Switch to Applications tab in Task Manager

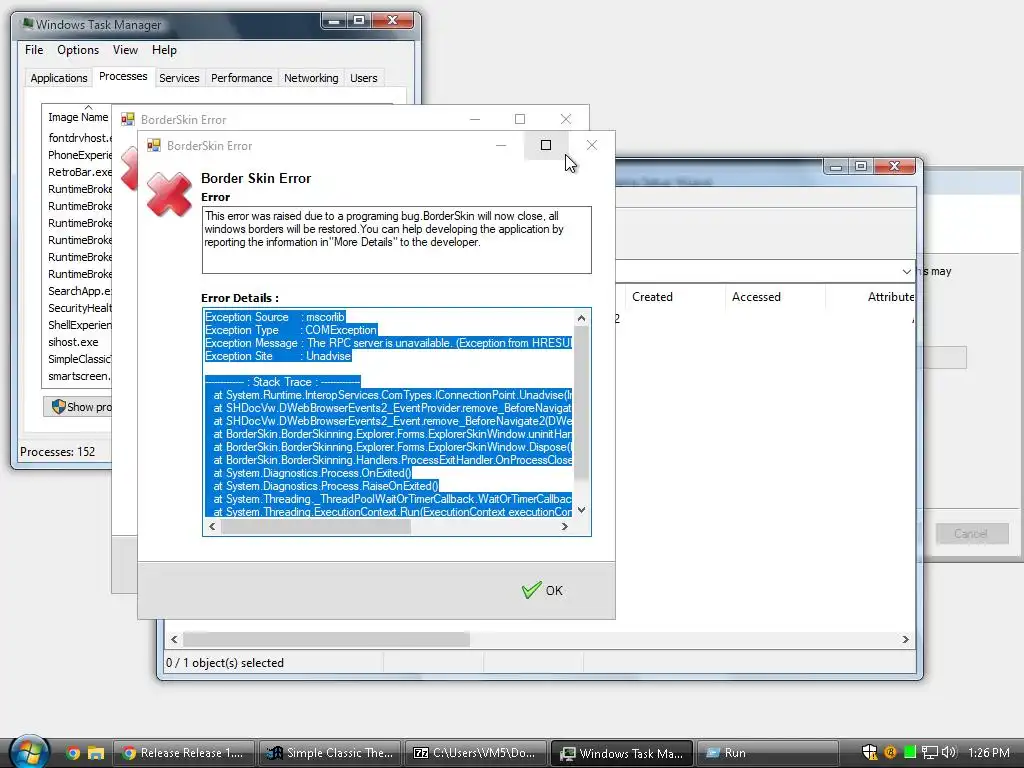point(59,78)
